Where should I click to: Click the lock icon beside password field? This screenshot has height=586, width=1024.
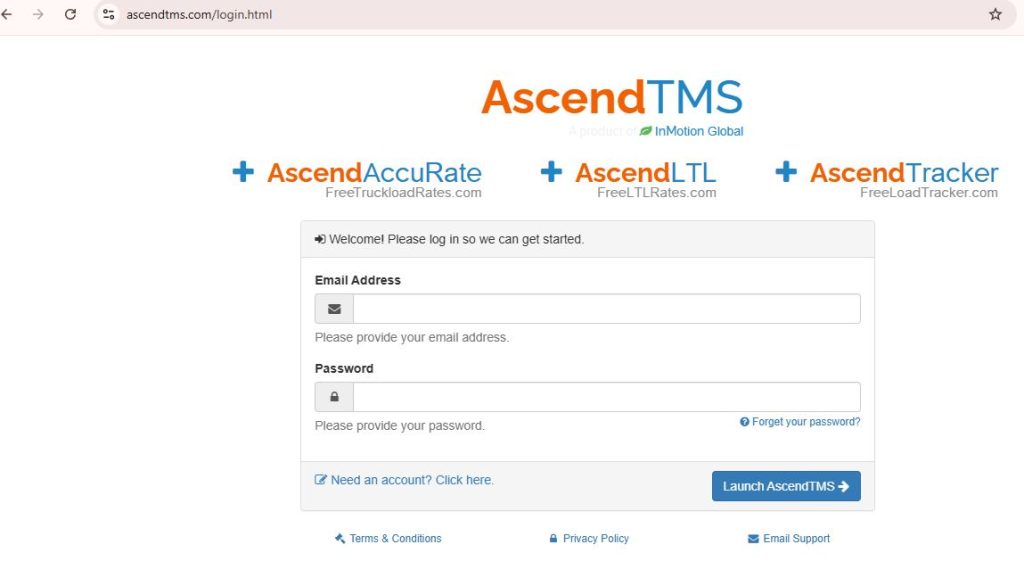[334, 397]
